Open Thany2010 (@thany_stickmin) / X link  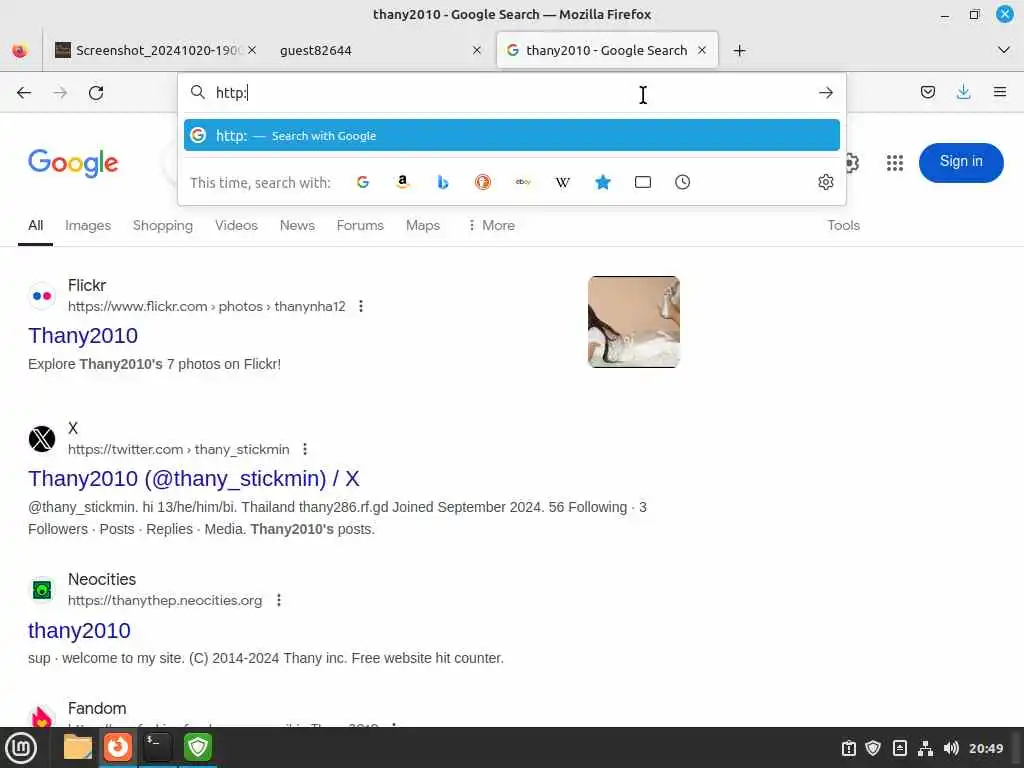pyautogui.click(x=193, y=479)
